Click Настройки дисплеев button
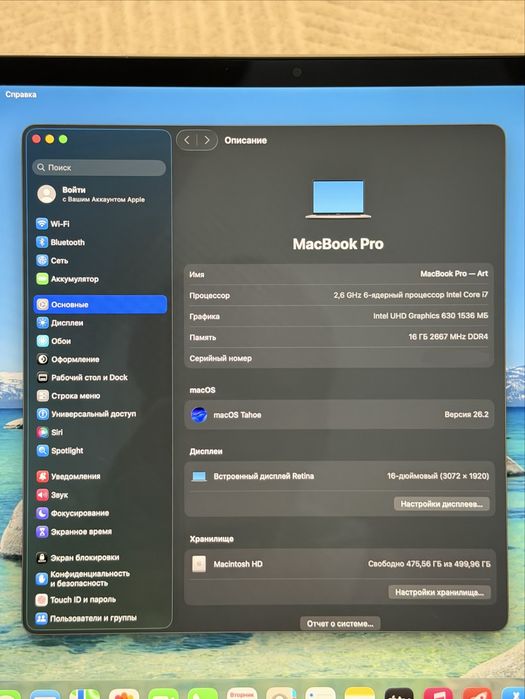Image resolution: width=525 pixels, height=699 pixels. pyautogui.click(x=442, y=504)
